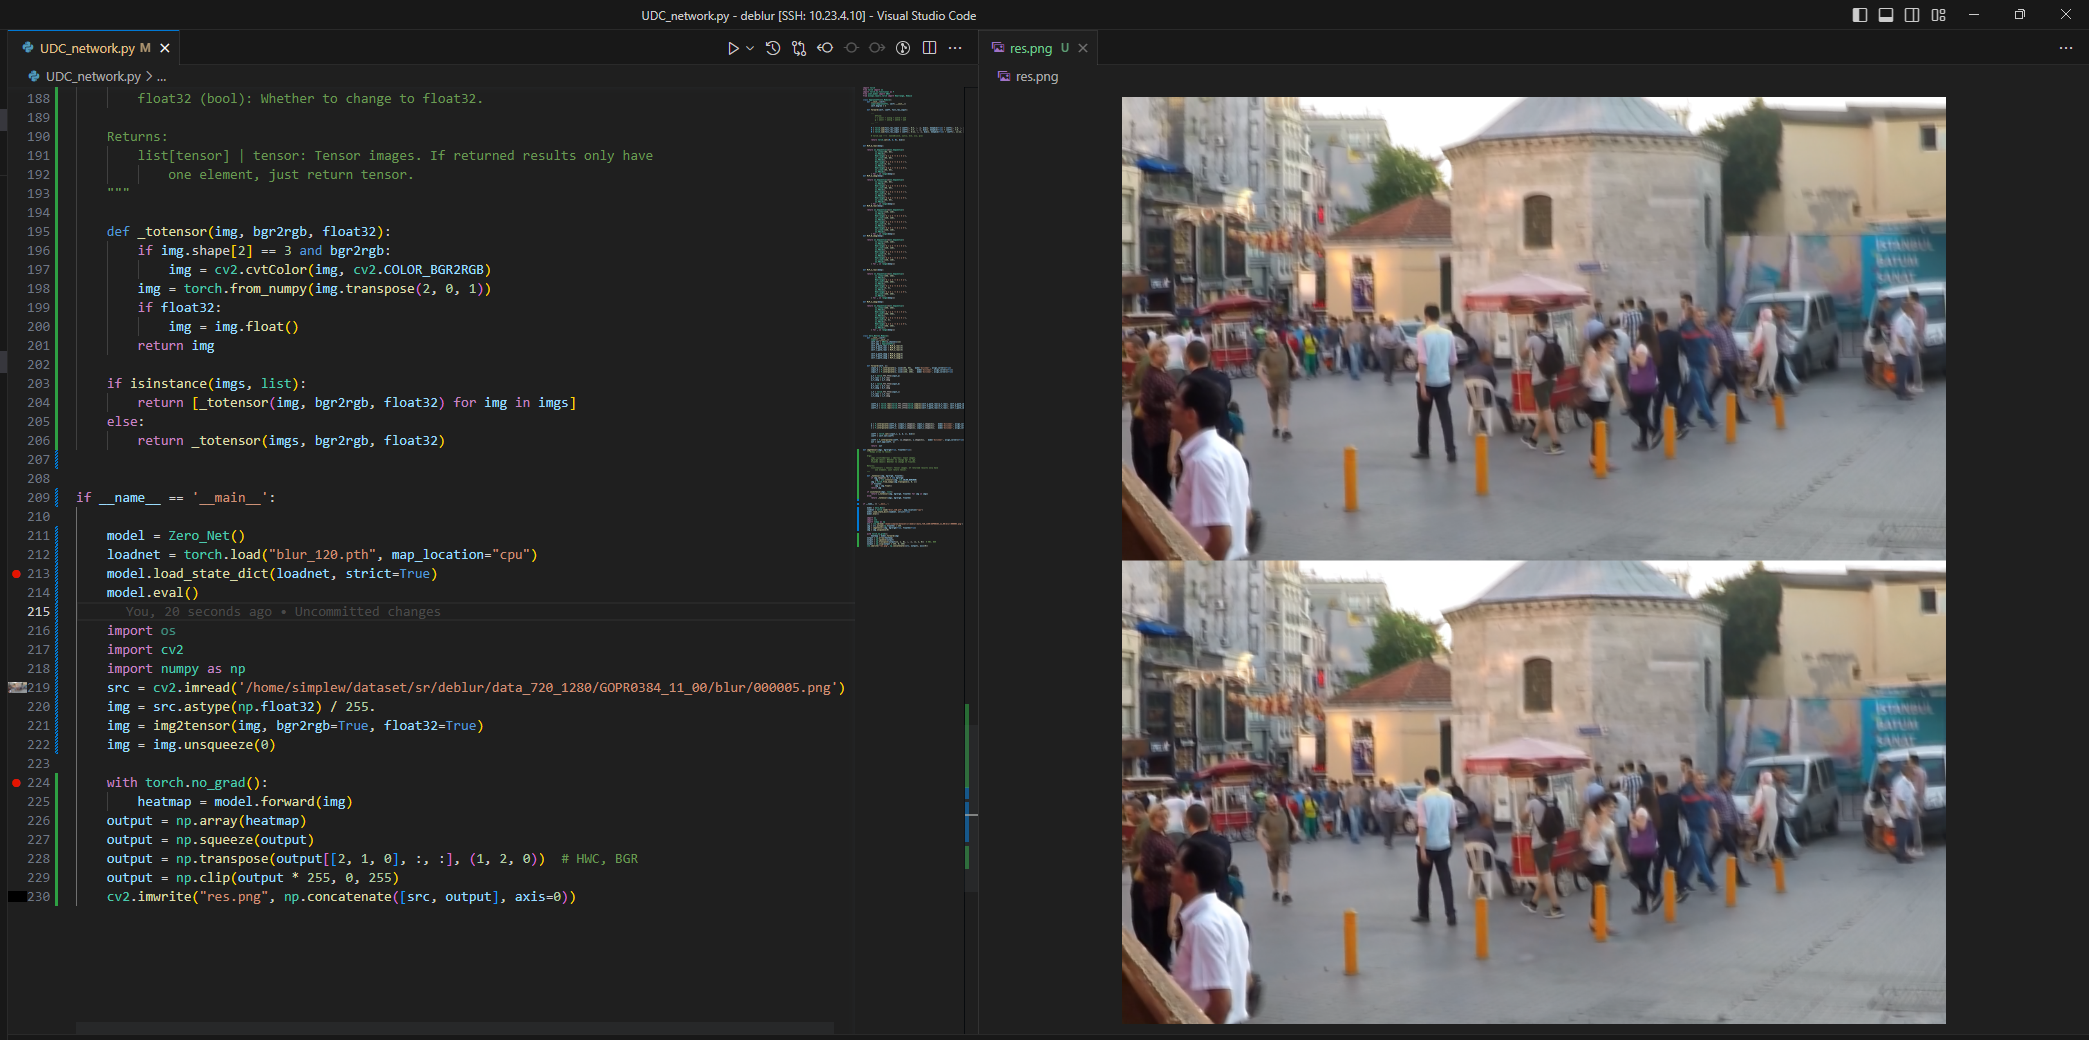Click the Go Back navigation icon

click(x=825, y=47)
